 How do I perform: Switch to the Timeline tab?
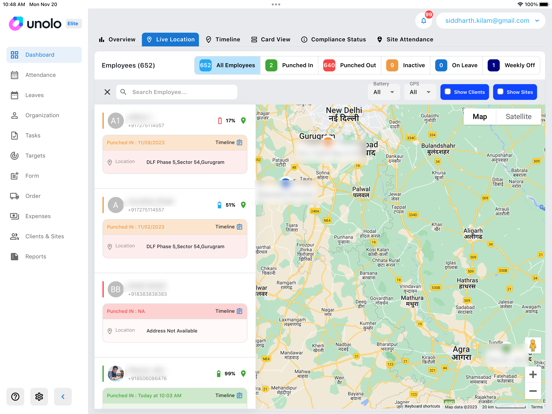pyautogui.click(x=223, y=39)
